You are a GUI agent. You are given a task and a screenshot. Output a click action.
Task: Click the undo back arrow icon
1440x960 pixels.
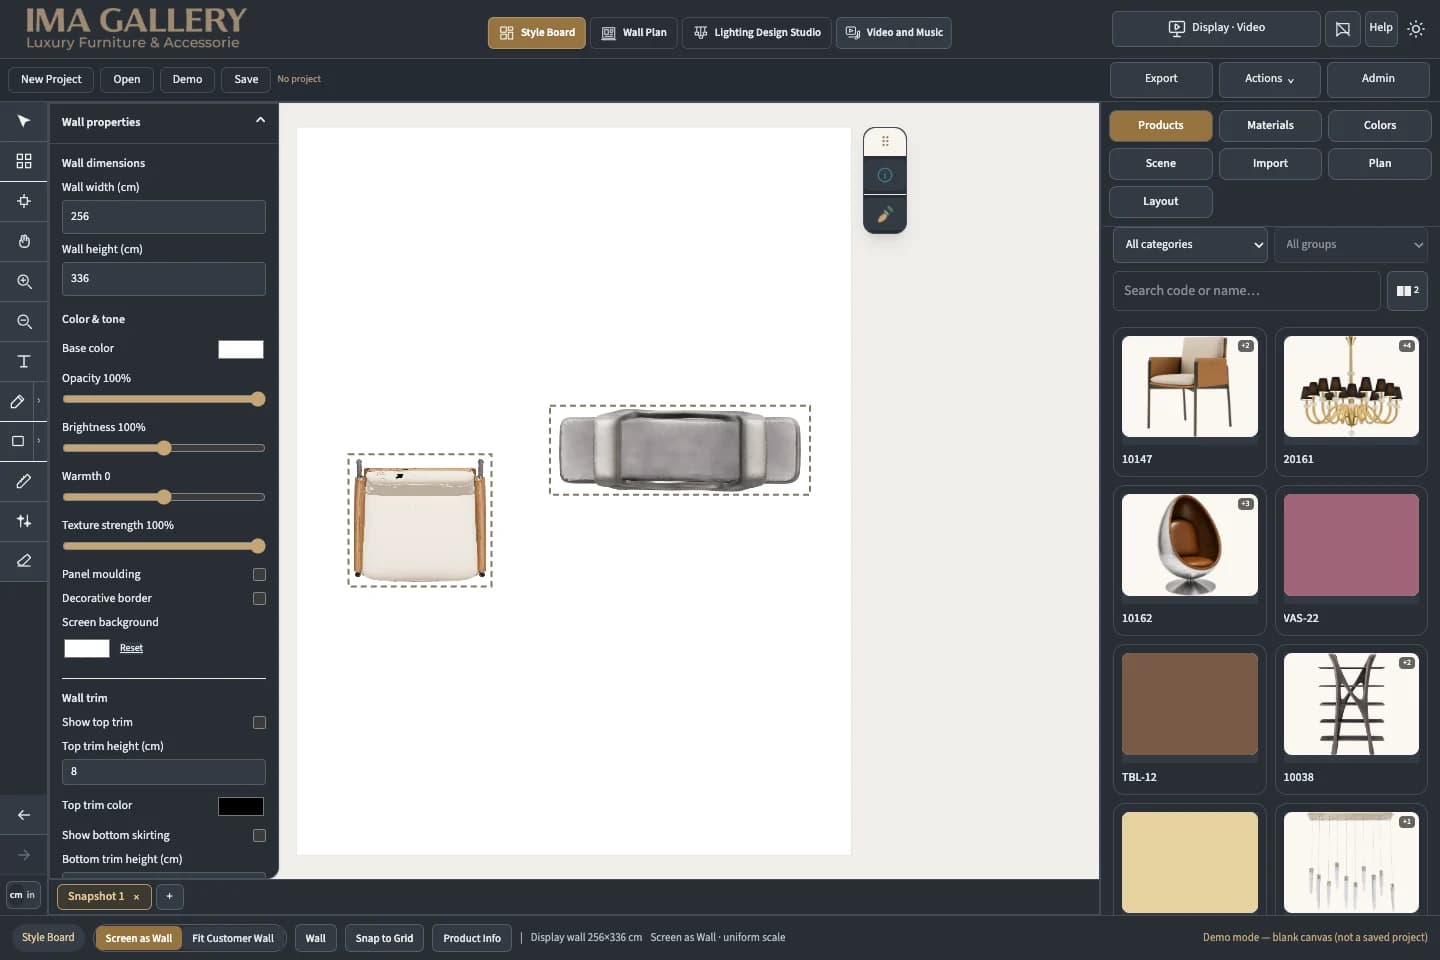tap(24, 815)
